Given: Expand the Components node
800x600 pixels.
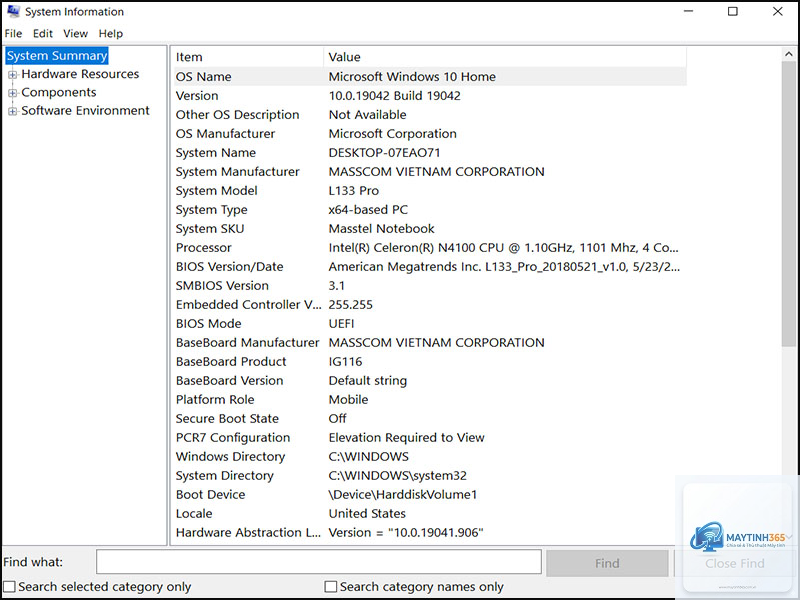Looking at the screenshot, I should [x=12, y=93].
